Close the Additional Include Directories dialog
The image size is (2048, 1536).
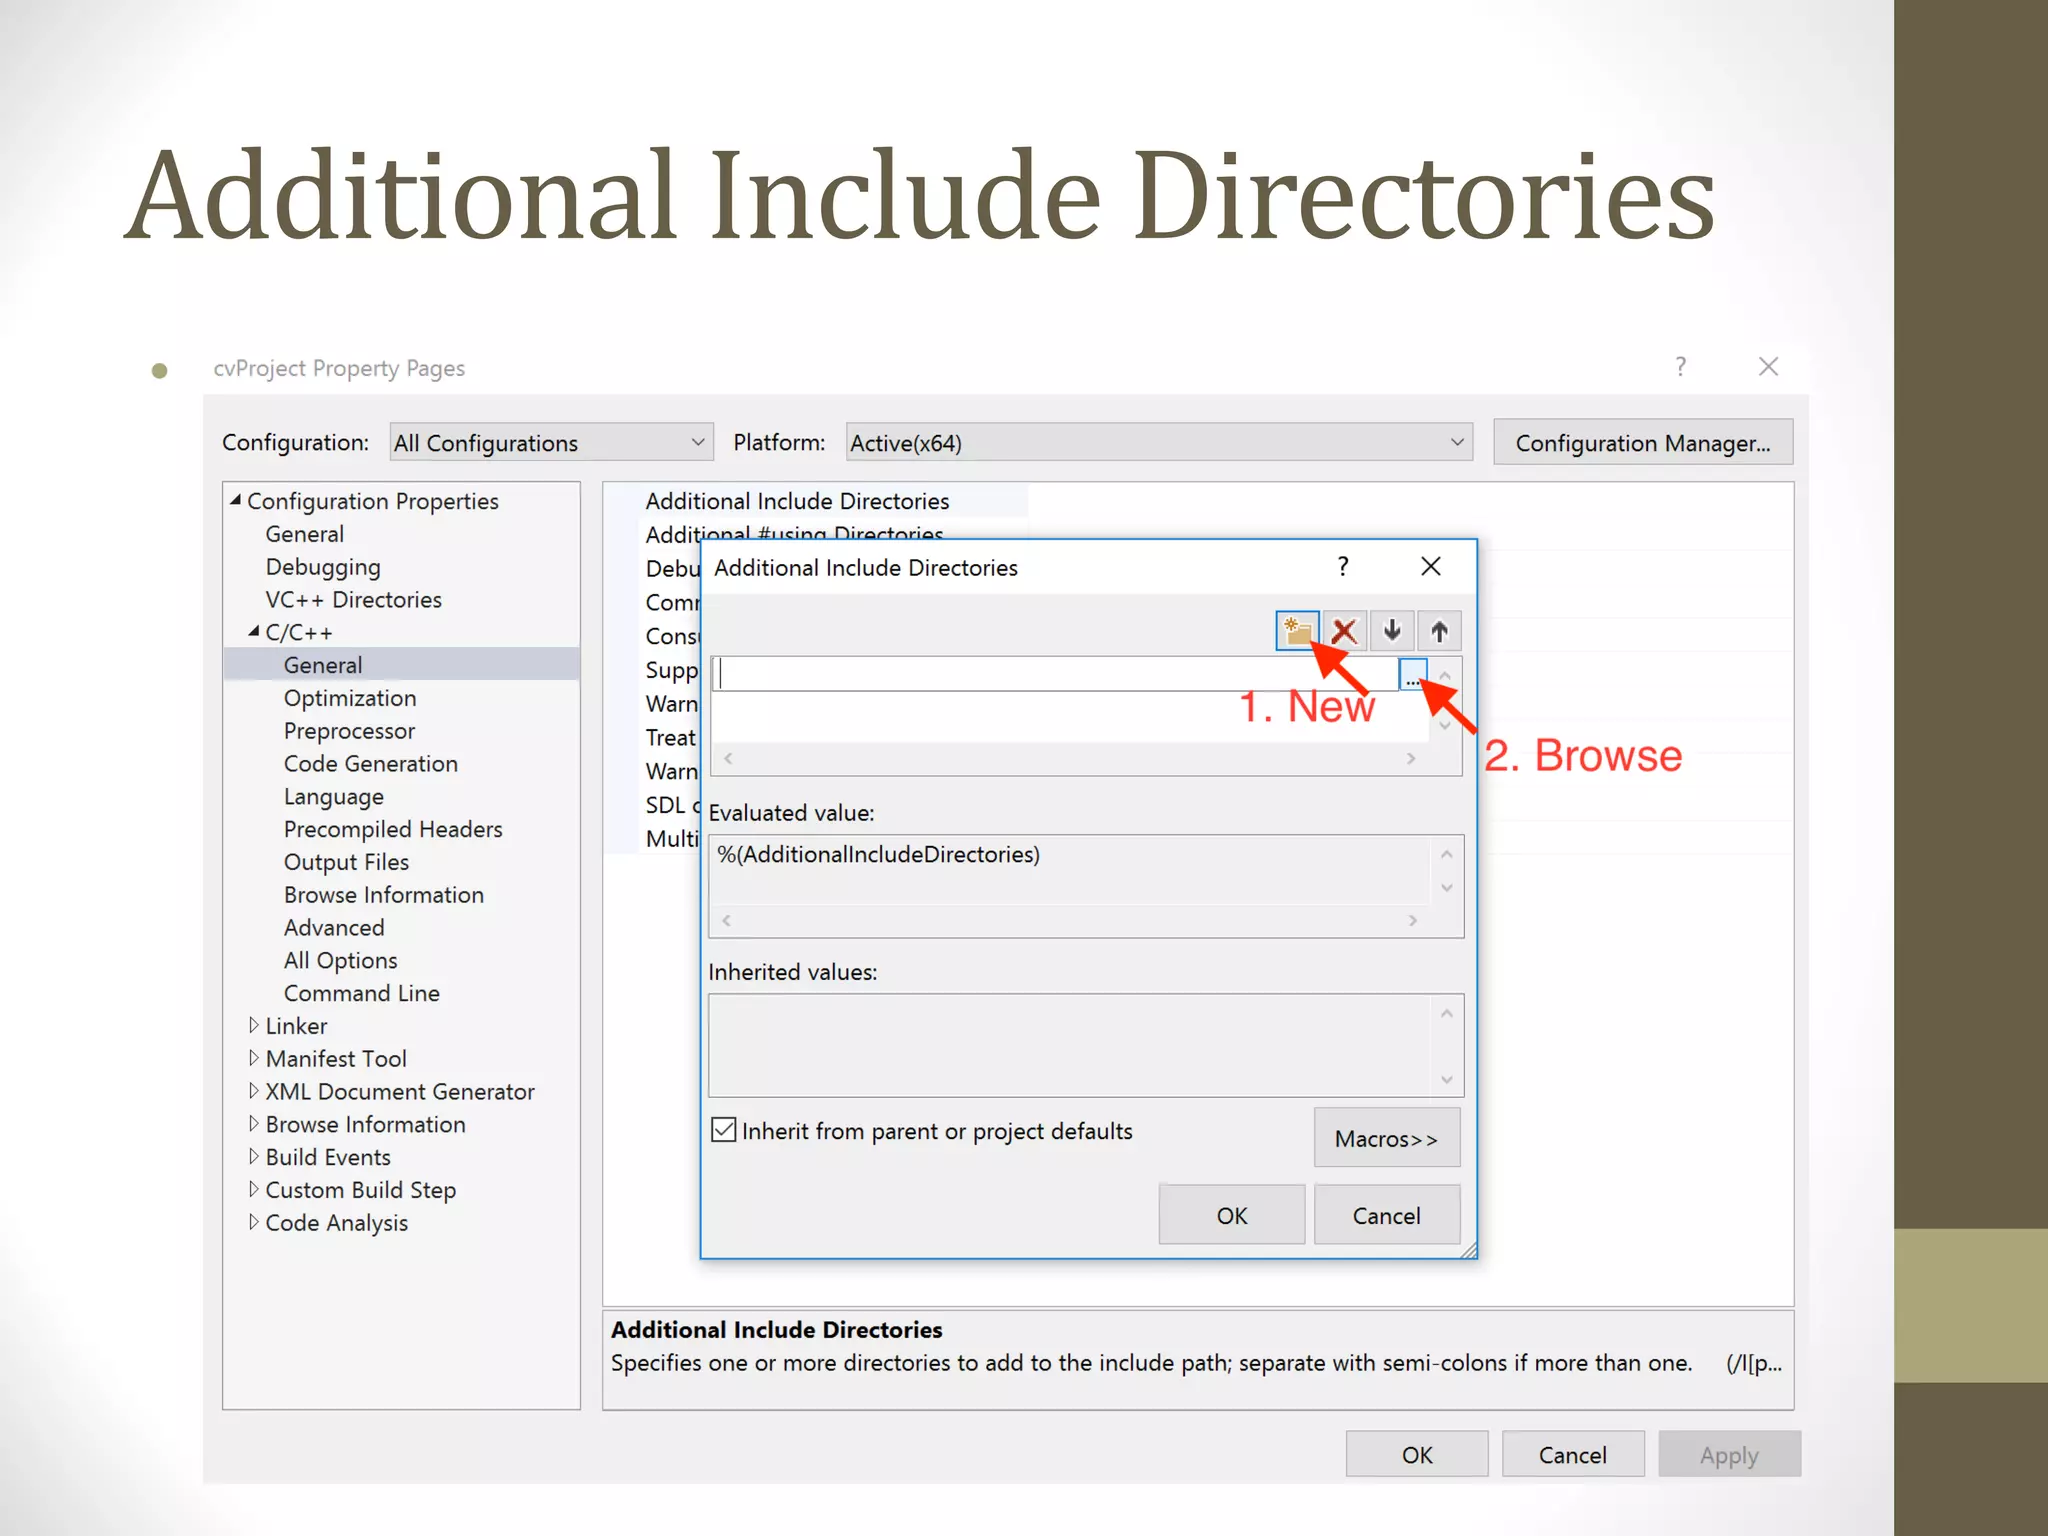point(1430,567)
